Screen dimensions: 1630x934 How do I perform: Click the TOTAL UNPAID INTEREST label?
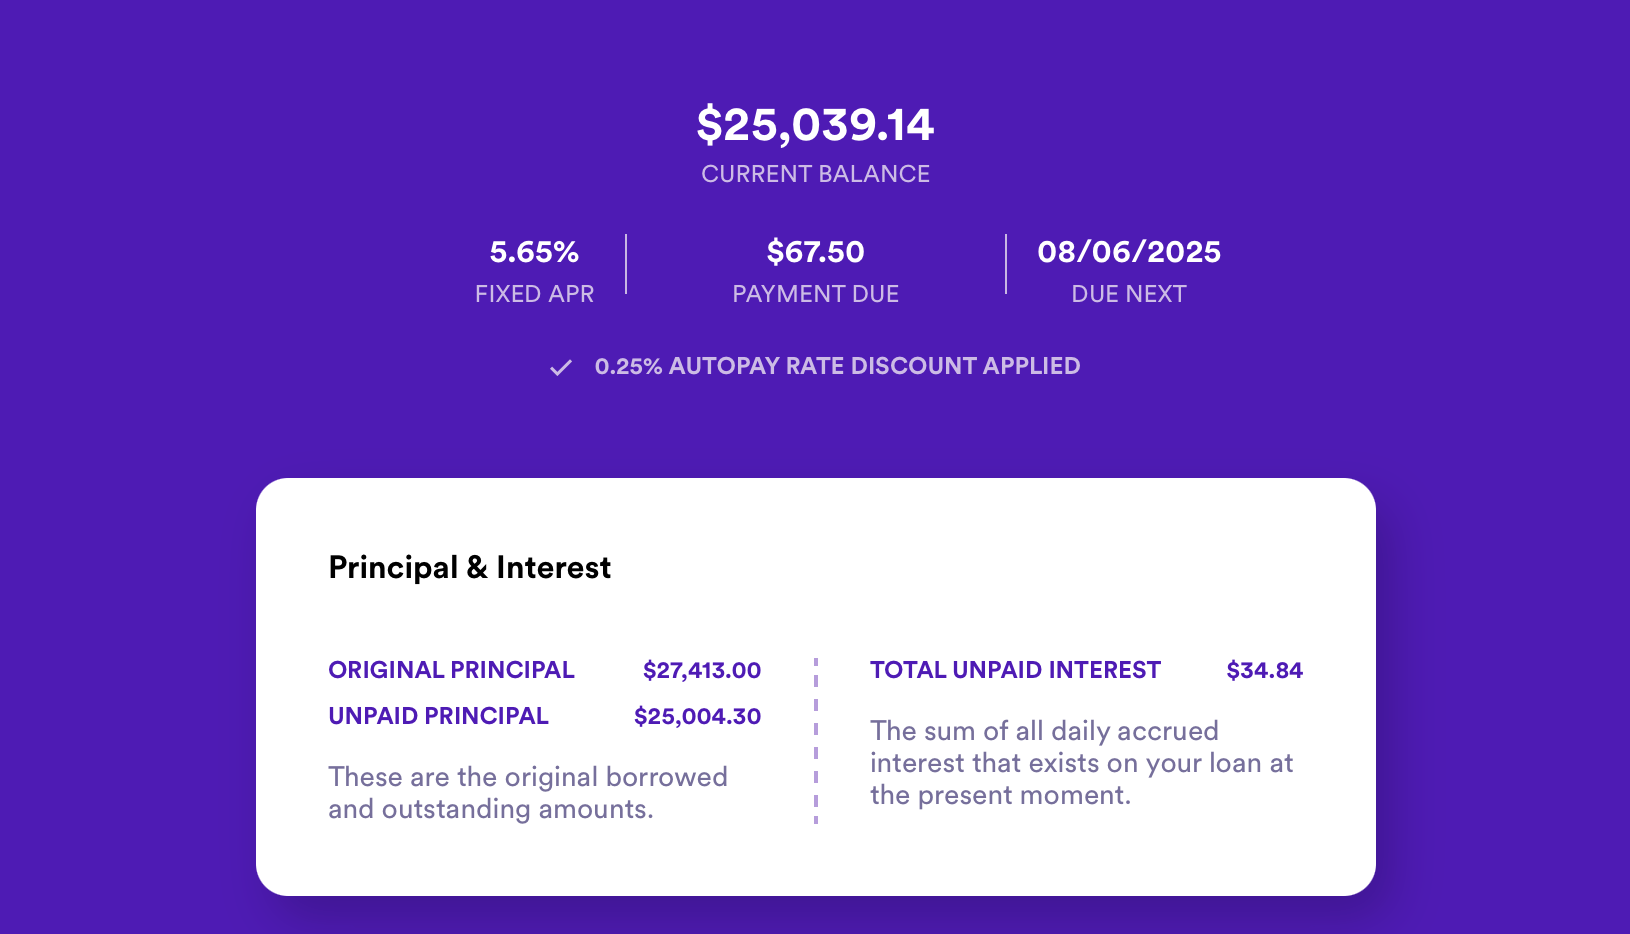point(1015,670)
